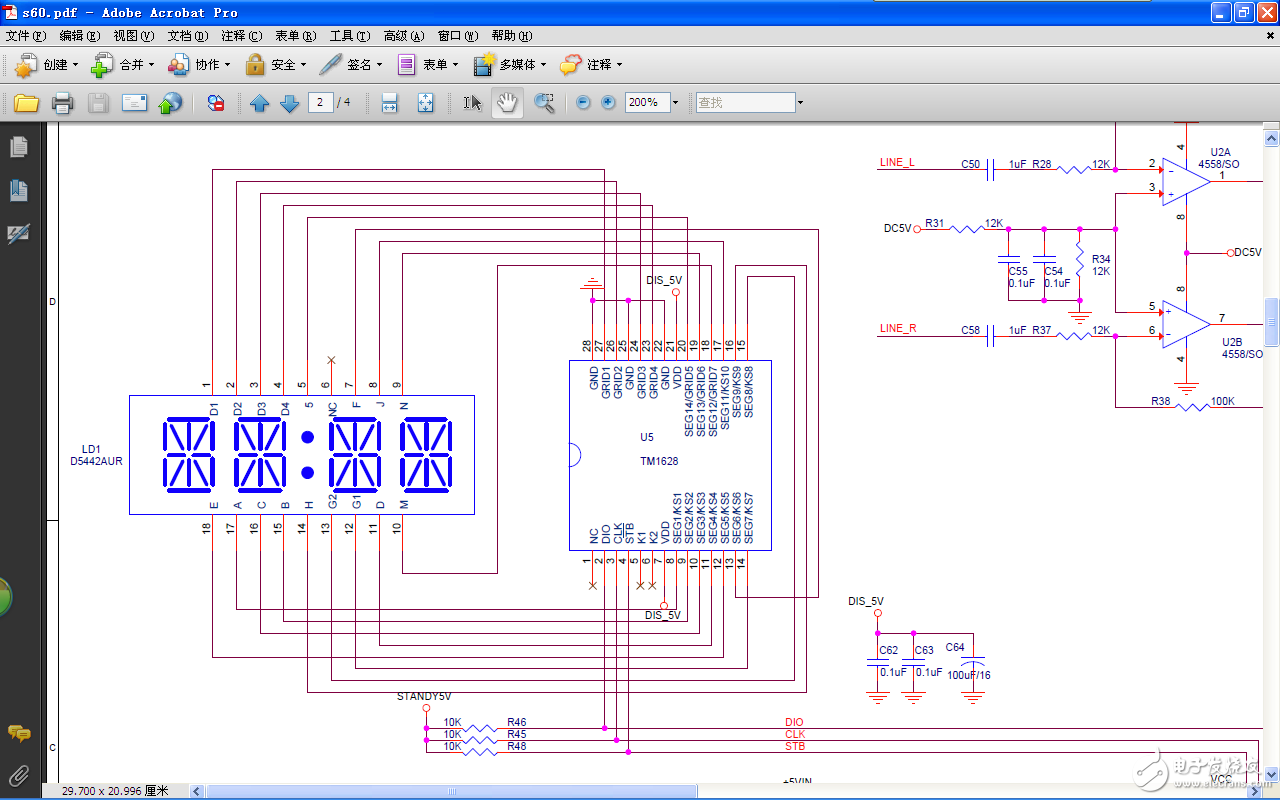Click the scroll down arrow of vertical scrollbar

[x=1272, y=773]
